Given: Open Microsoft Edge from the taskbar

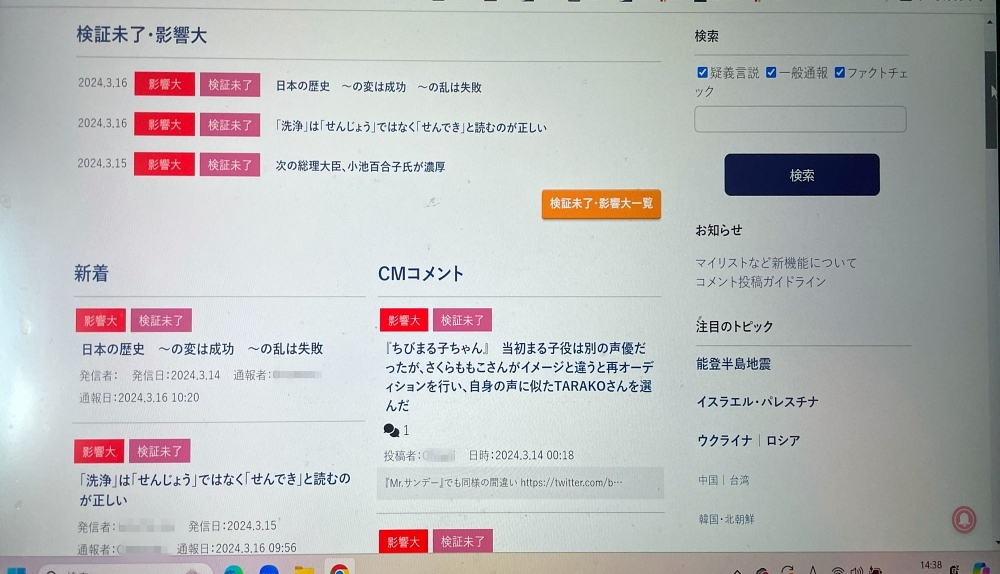Looking at the screenshot, I should [x=233, y=570].
